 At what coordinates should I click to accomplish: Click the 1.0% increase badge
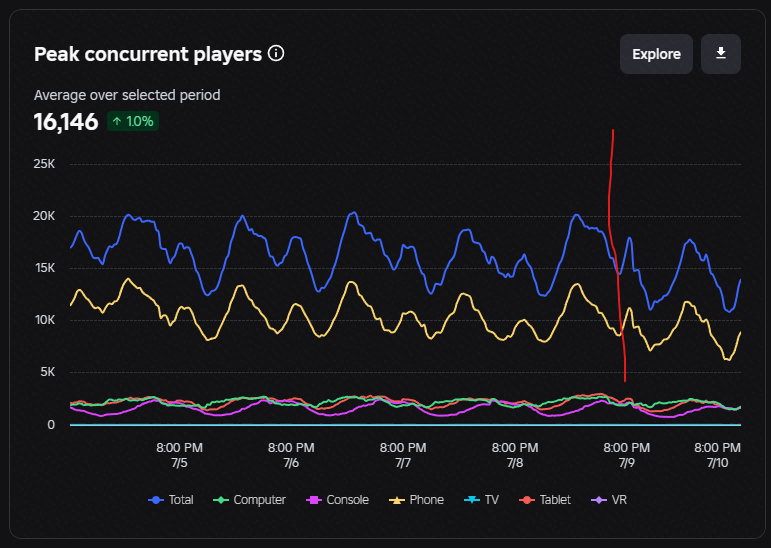133,122
